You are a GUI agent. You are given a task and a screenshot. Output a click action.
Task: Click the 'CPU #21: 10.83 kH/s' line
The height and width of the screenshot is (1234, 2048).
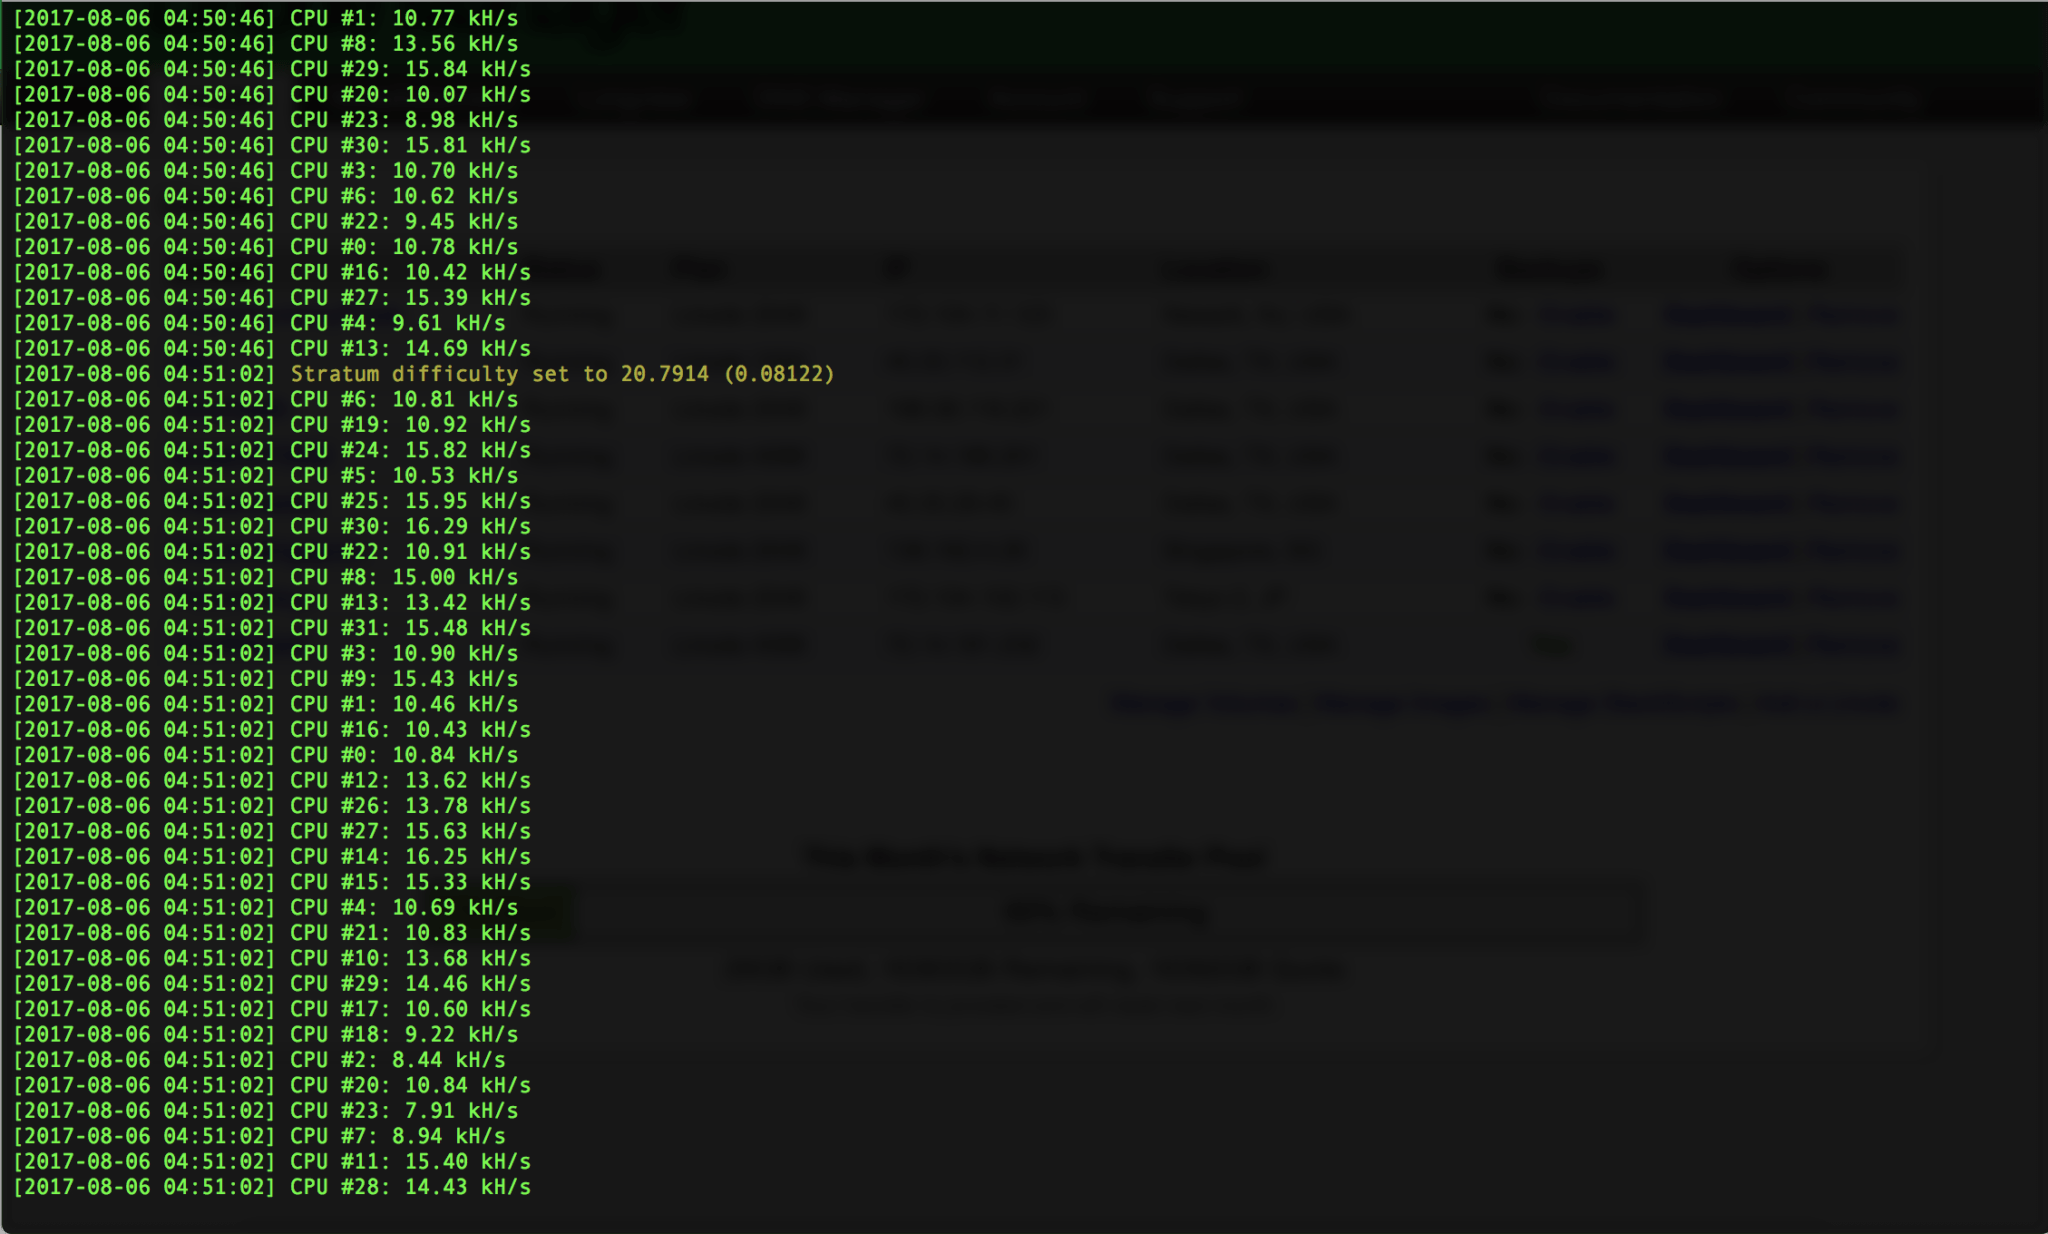(271, 933)
